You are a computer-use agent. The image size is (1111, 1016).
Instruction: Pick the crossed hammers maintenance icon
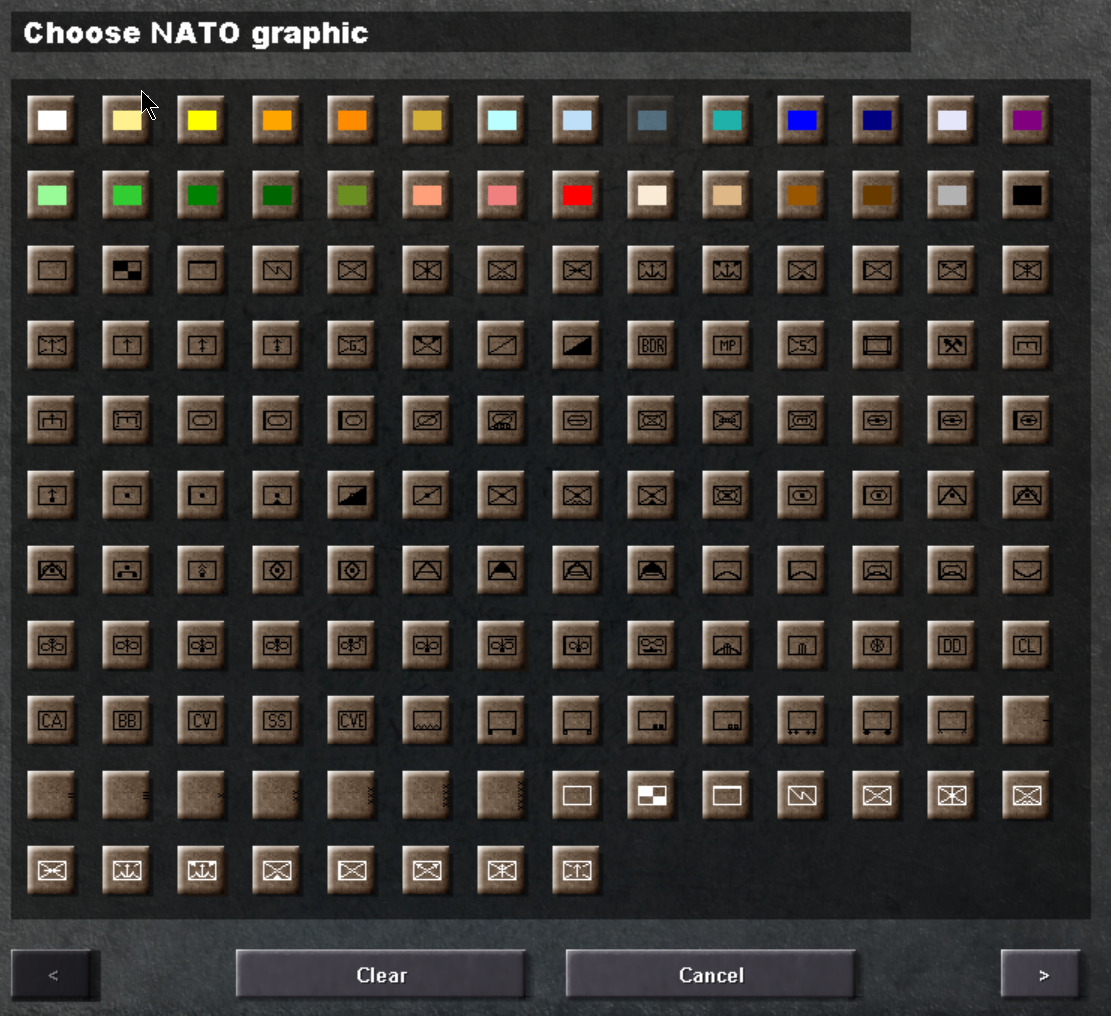pos(952,345)
